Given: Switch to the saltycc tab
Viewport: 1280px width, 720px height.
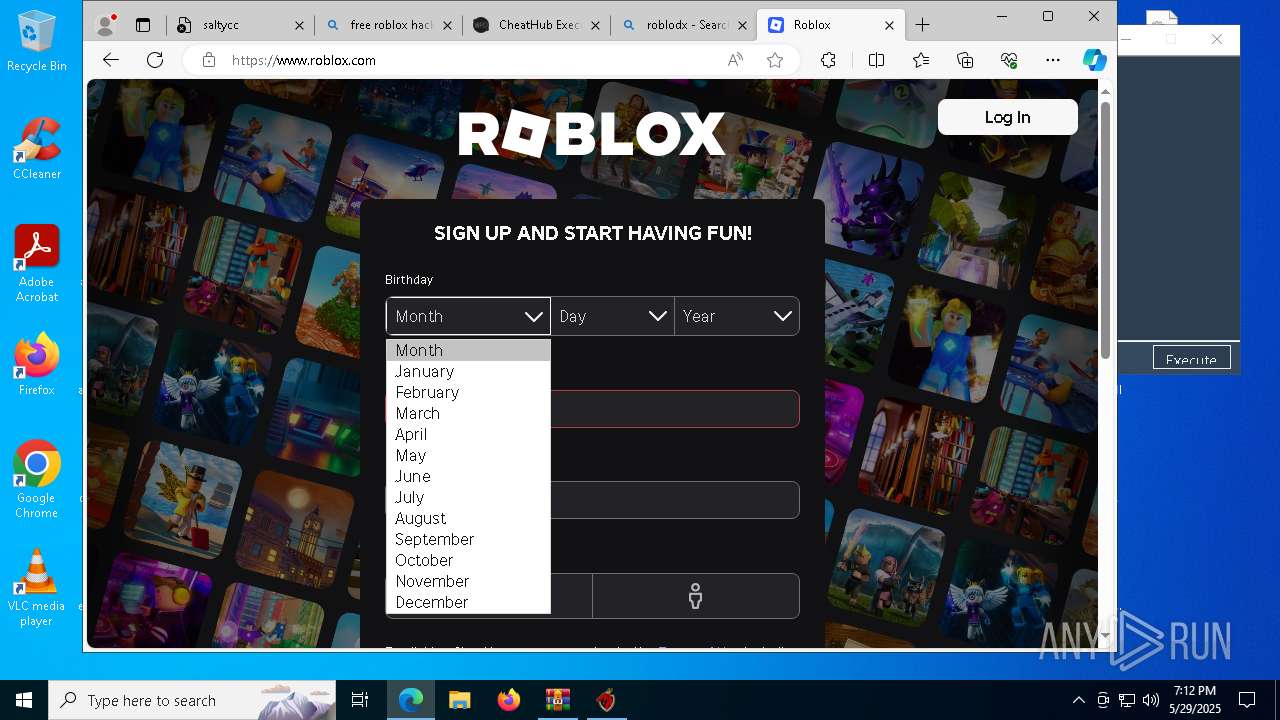Looking at the screenshot, I should coord(240,25).
